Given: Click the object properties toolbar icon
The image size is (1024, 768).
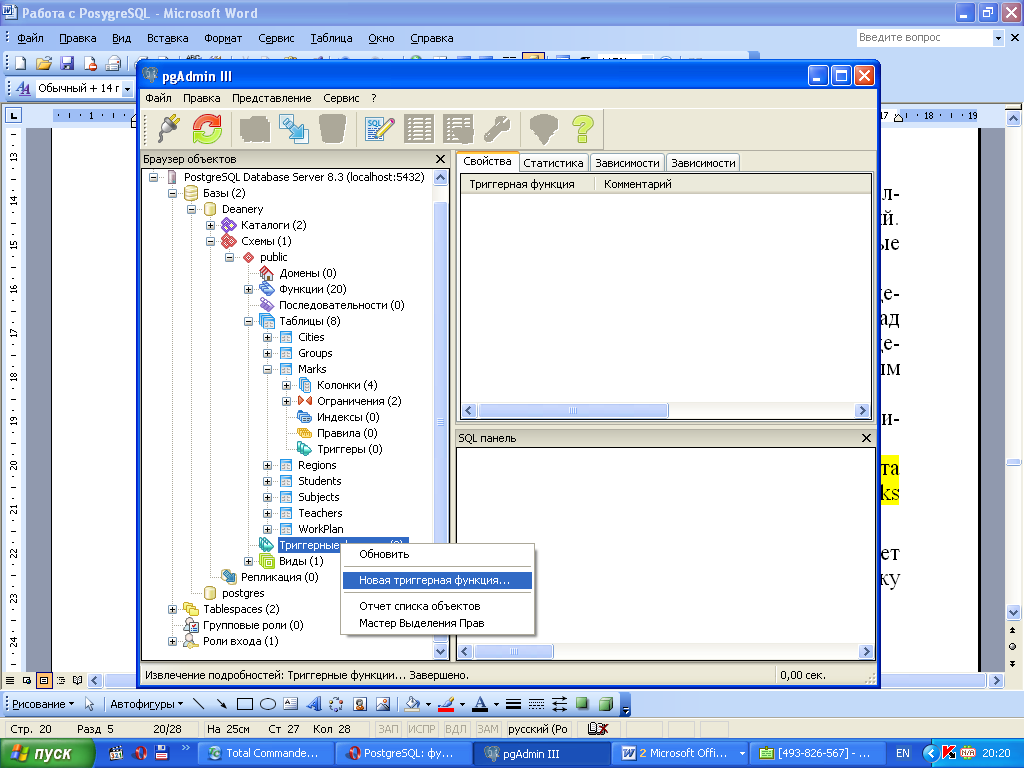Looking at the screenshot, I should (293, 128).
